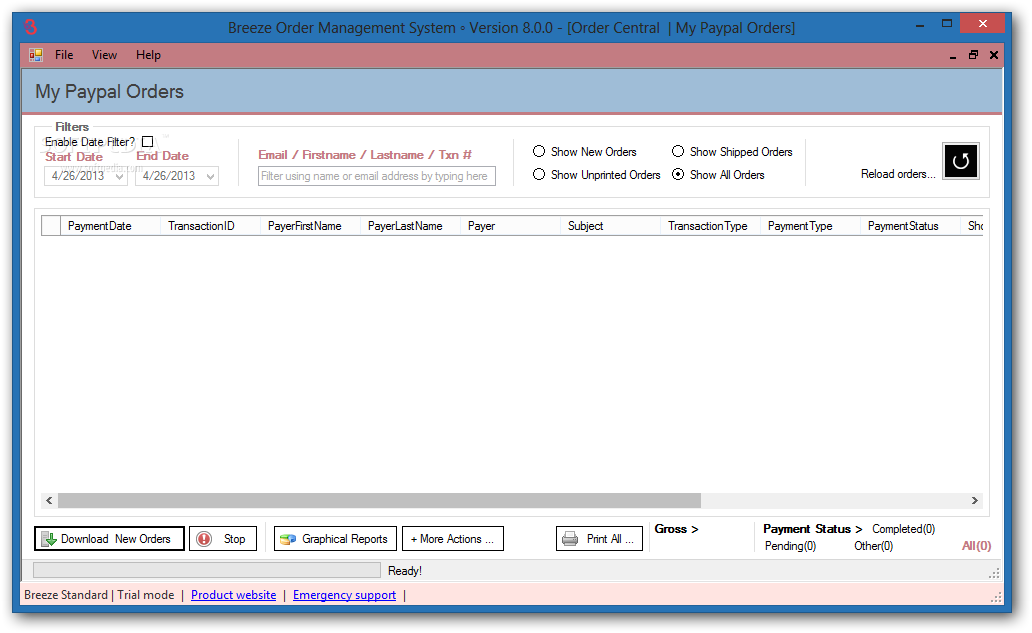
Task: Click the resize grip beside Ready status
Action: coord(994,572)
